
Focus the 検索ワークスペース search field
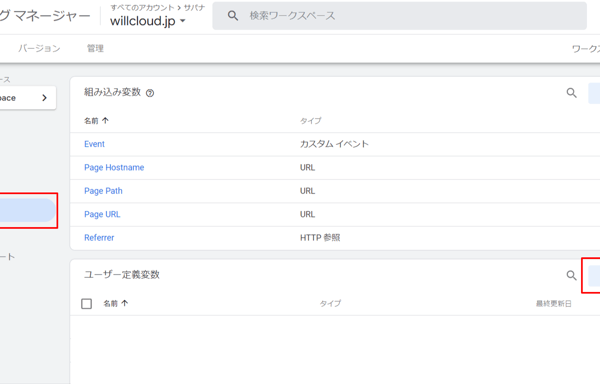399,16
